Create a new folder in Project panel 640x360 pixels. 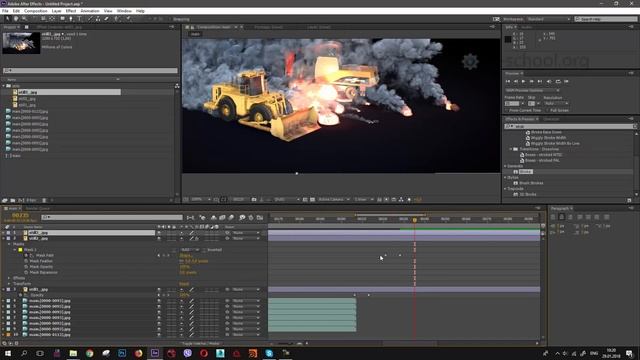13,200
